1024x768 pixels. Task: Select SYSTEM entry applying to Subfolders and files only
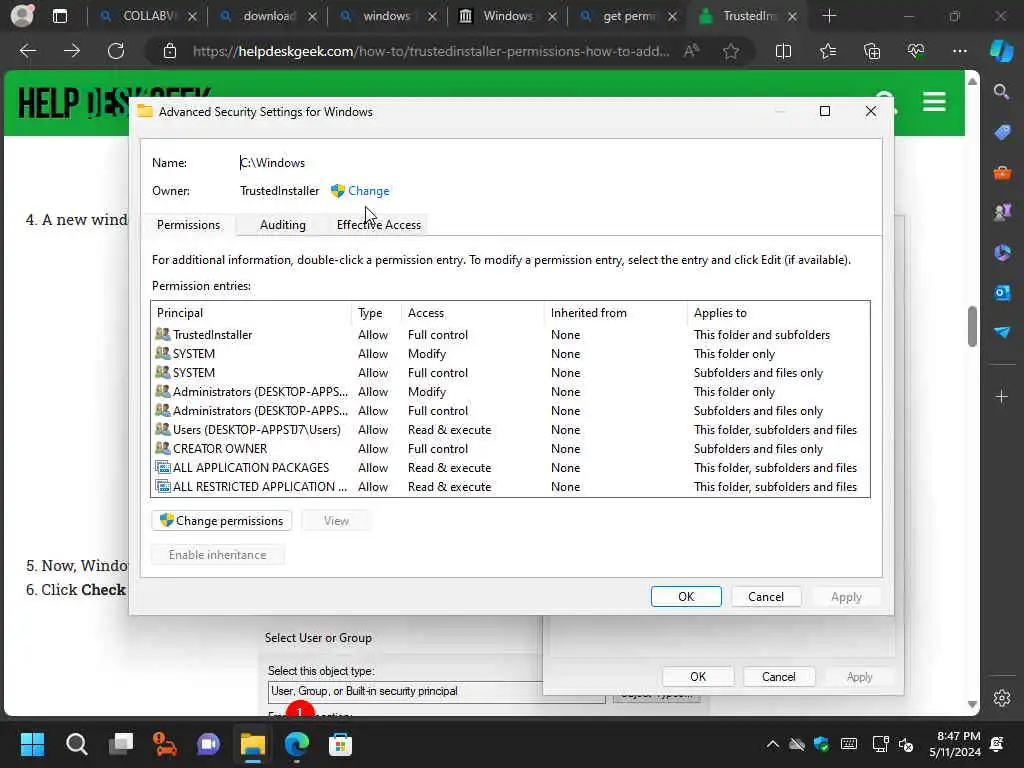click(x=510, y=372)
